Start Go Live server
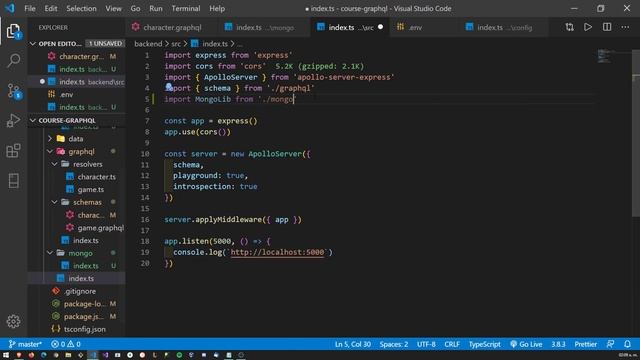The image size is (640, 360). point(526,344)
